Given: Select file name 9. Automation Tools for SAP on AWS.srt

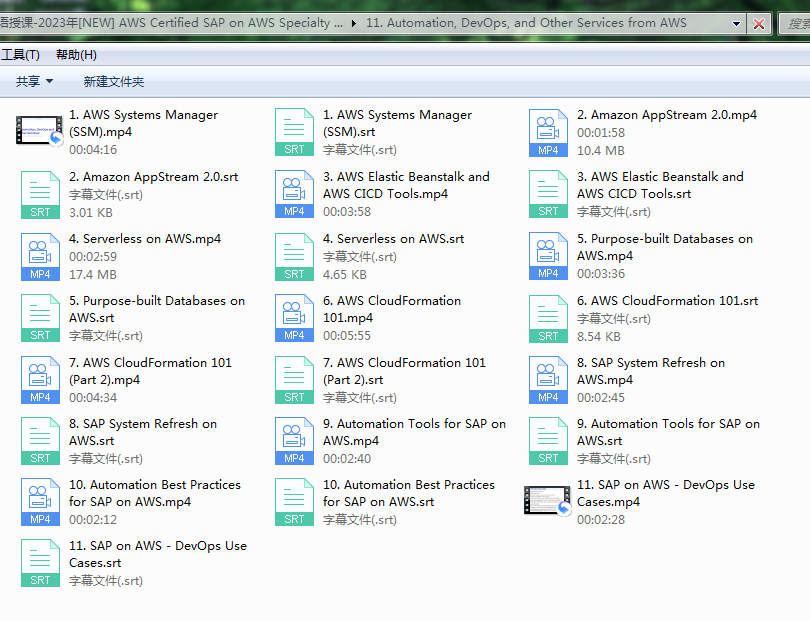Looking at the screenshot, I should [668, 432].
